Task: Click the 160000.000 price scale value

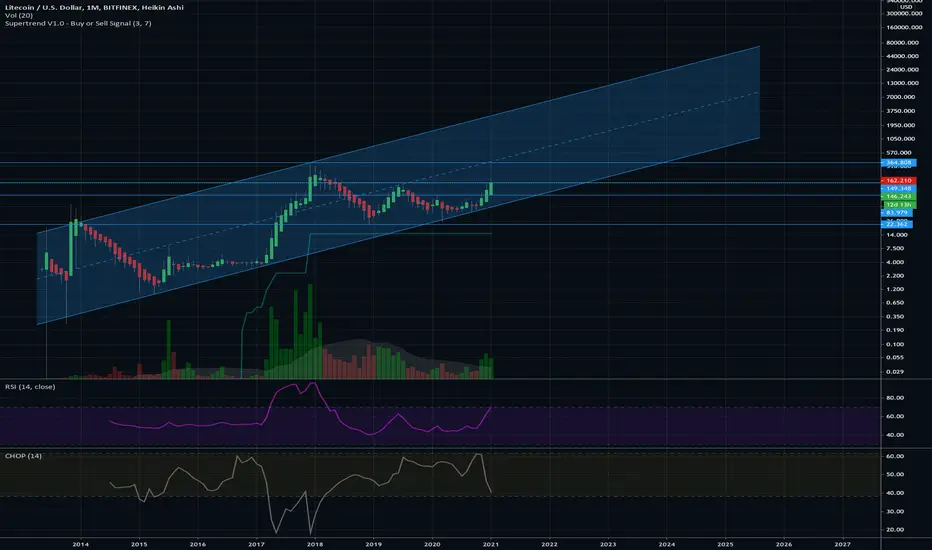Action: click(x=904, y=27)
